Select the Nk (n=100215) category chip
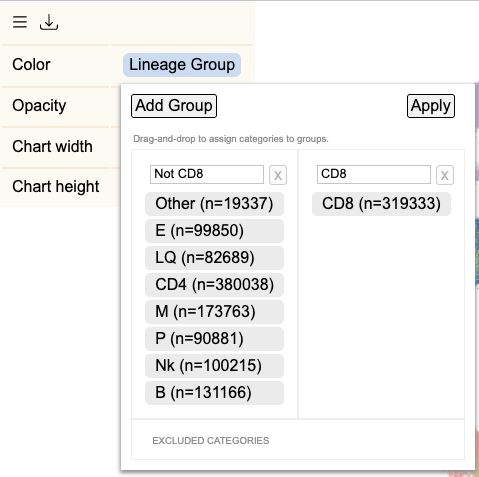This screenshot has height=477, width=479. tap(214, 366)
